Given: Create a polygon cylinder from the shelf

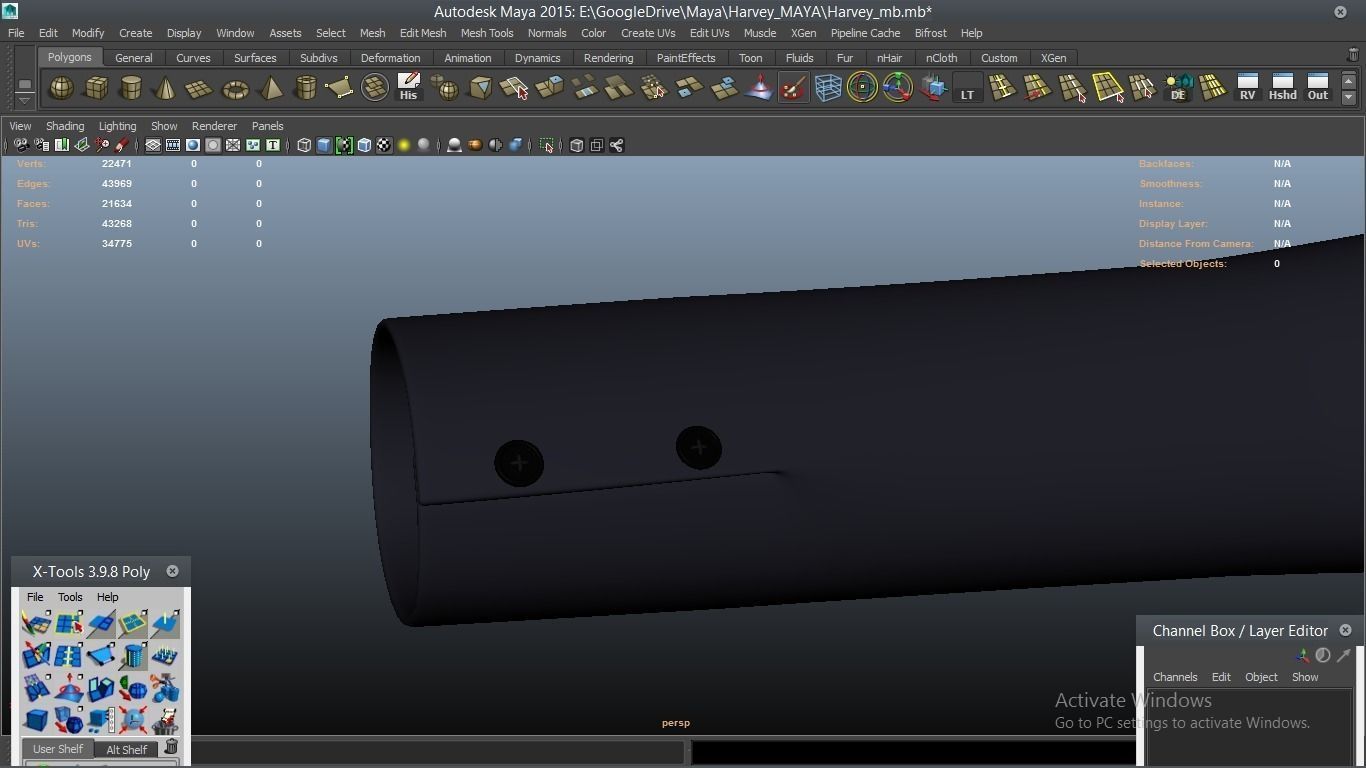Looking at the screenshot, I should [131, 88].
